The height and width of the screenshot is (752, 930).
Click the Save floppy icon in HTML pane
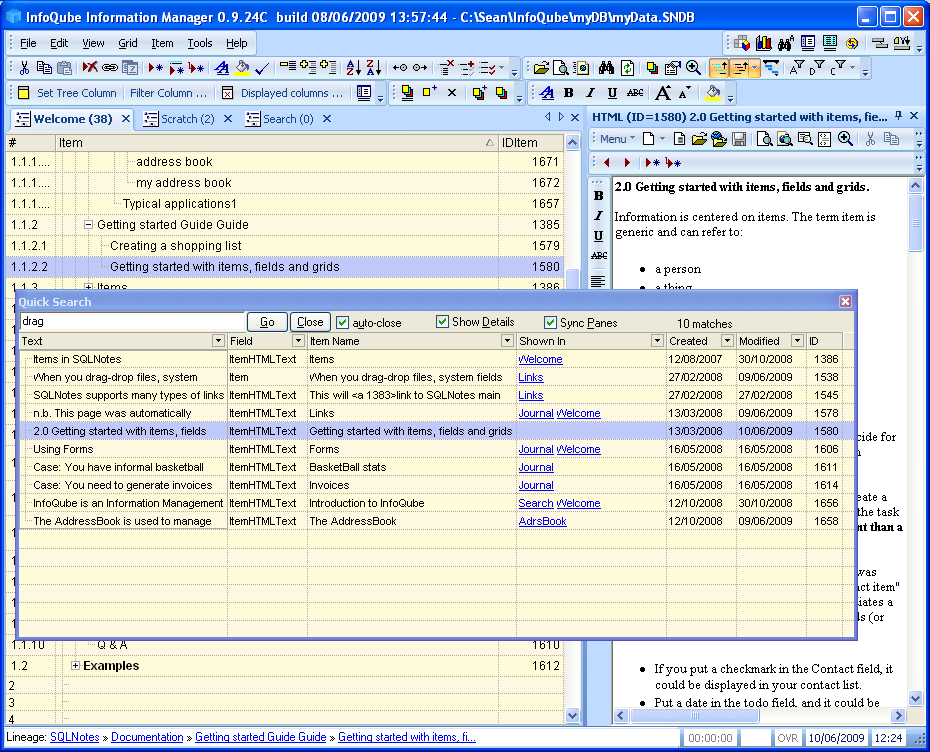(739, 139)
